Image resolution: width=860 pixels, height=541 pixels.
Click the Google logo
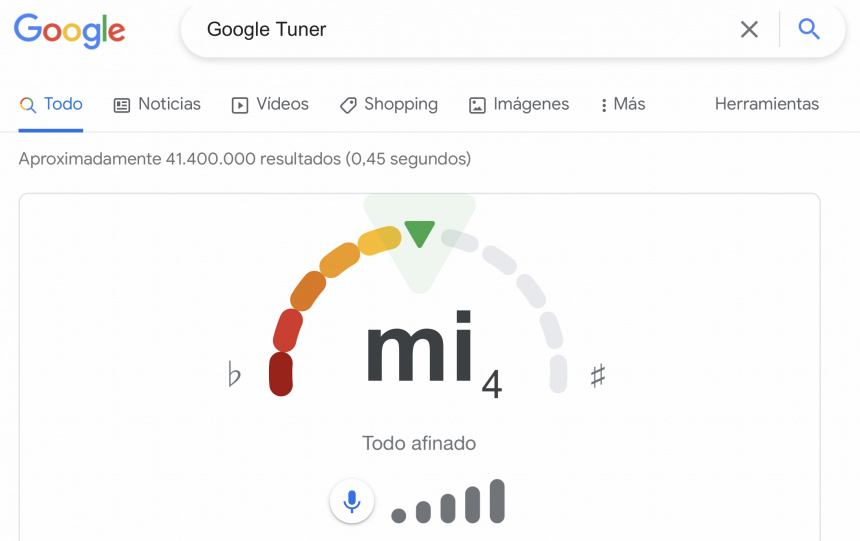click(70, 31)
